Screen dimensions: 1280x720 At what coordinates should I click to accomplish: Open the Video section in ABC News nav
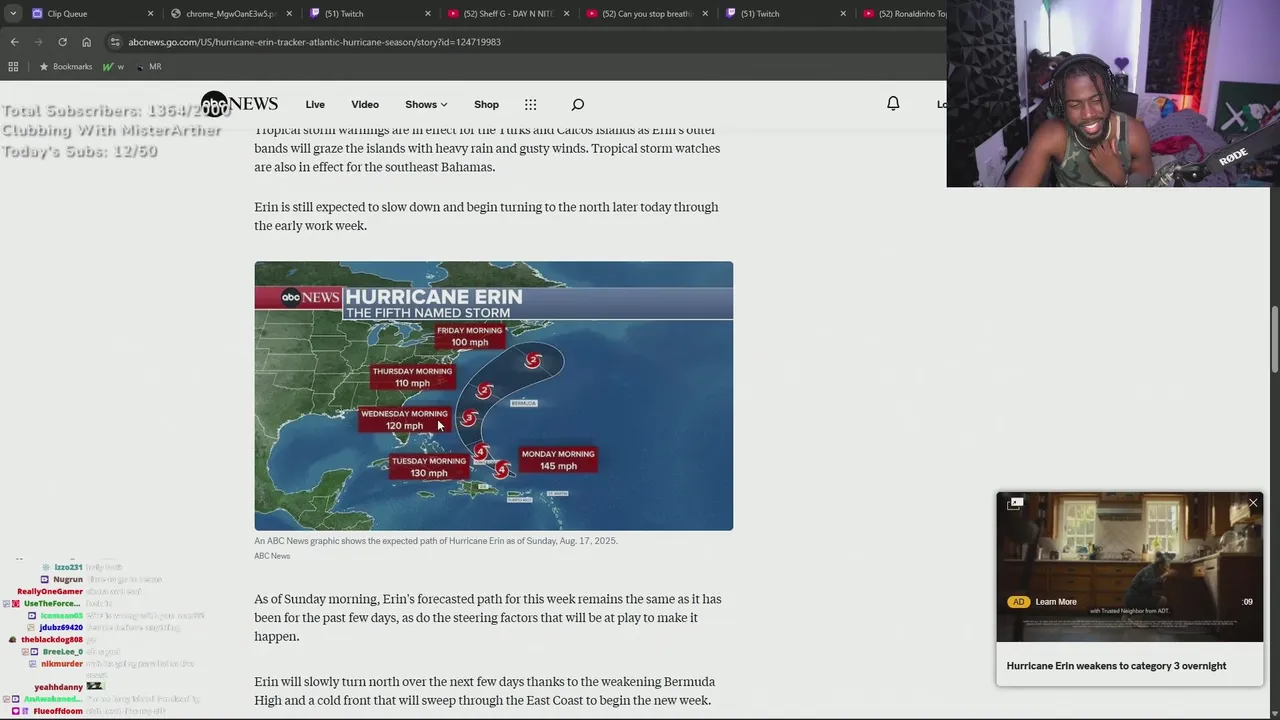[365, 105]
